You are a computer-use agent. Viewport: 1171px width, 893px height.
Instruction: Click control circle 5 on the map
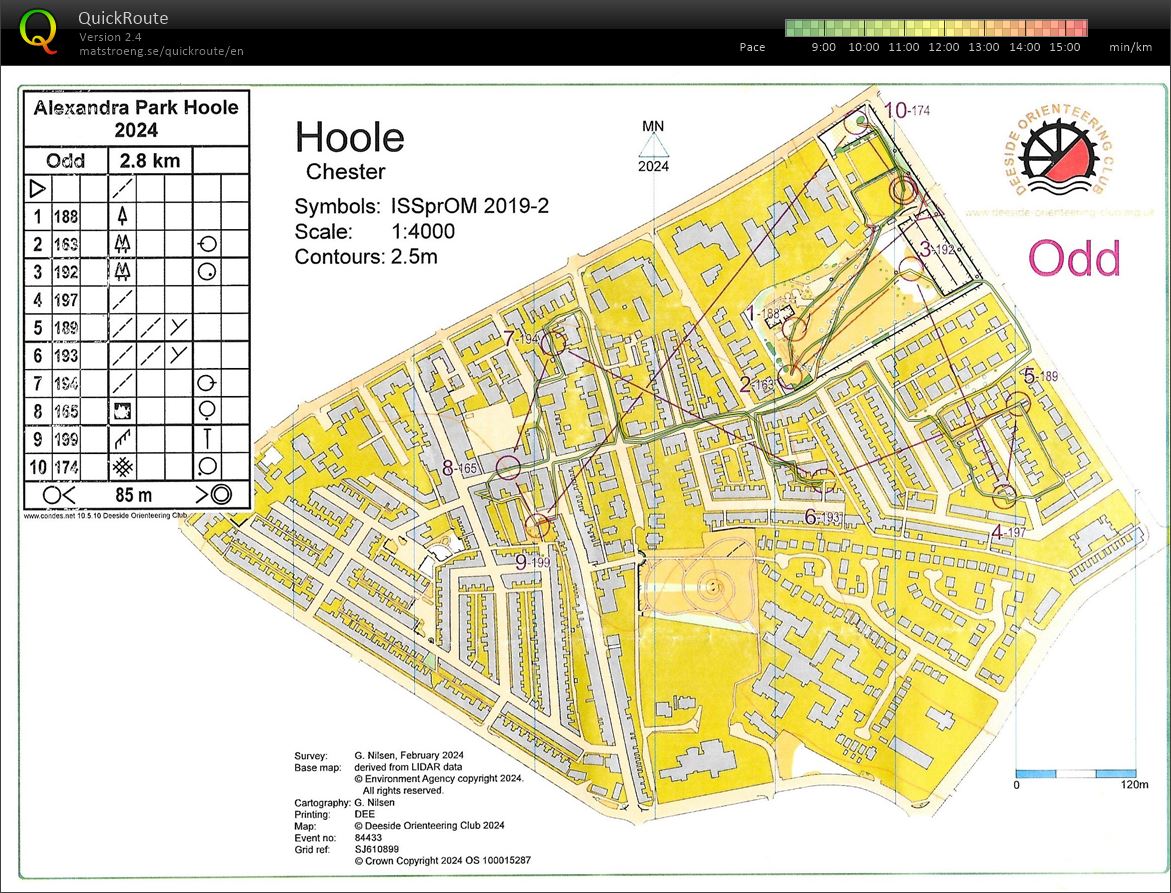[x=1018, y=403]
